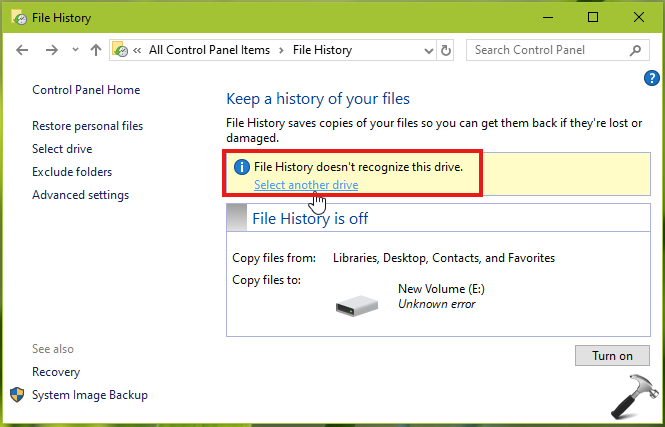Click the 'File History is off' heading

tap(310, 218)
